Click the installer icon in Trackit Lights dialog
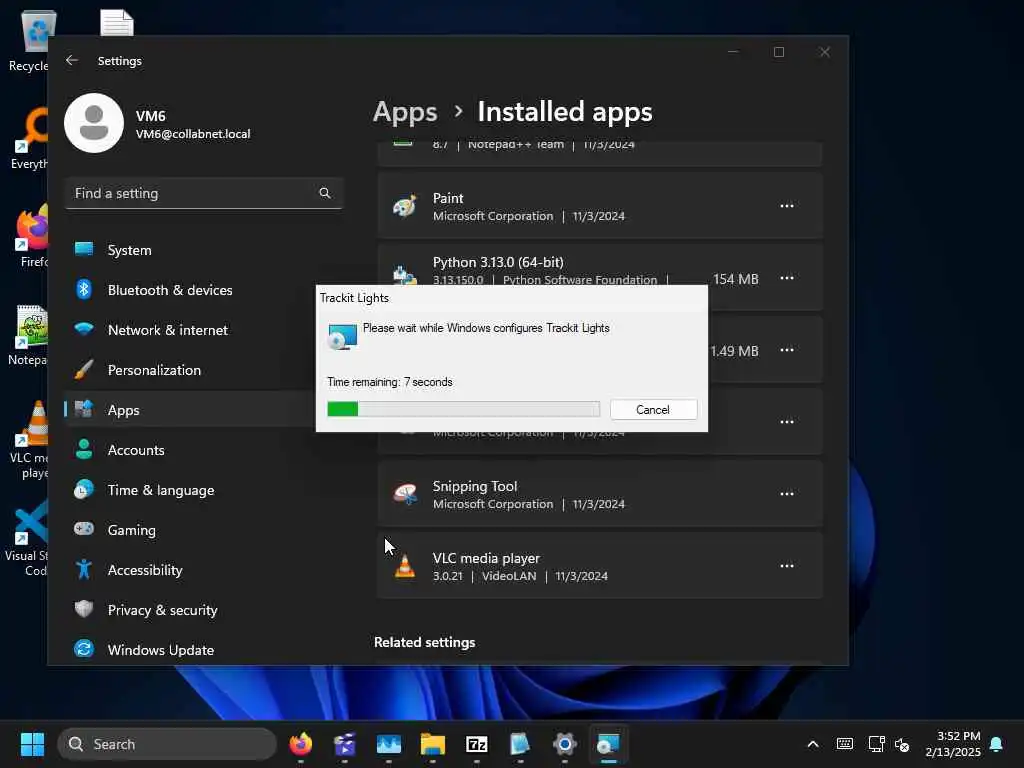Viewport: 1024px width, 768px height. pos(342,336)
